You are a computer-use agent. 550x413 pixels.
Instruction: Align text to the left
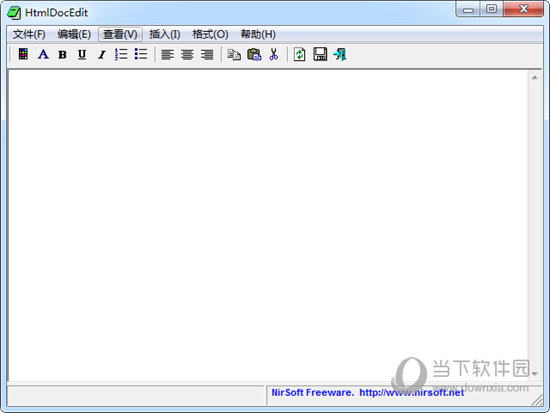coord(167,55)
